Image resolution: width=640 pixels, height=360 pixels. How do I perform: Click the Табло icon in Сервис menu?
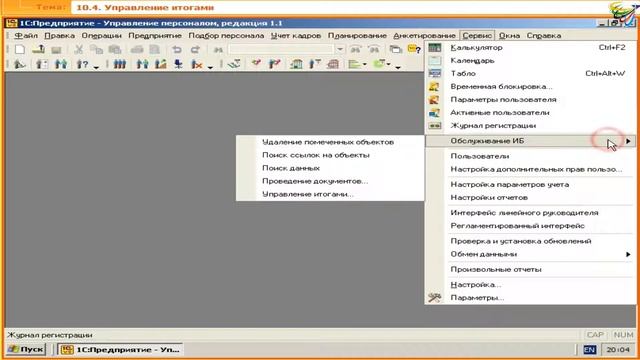tap(434, 73)
